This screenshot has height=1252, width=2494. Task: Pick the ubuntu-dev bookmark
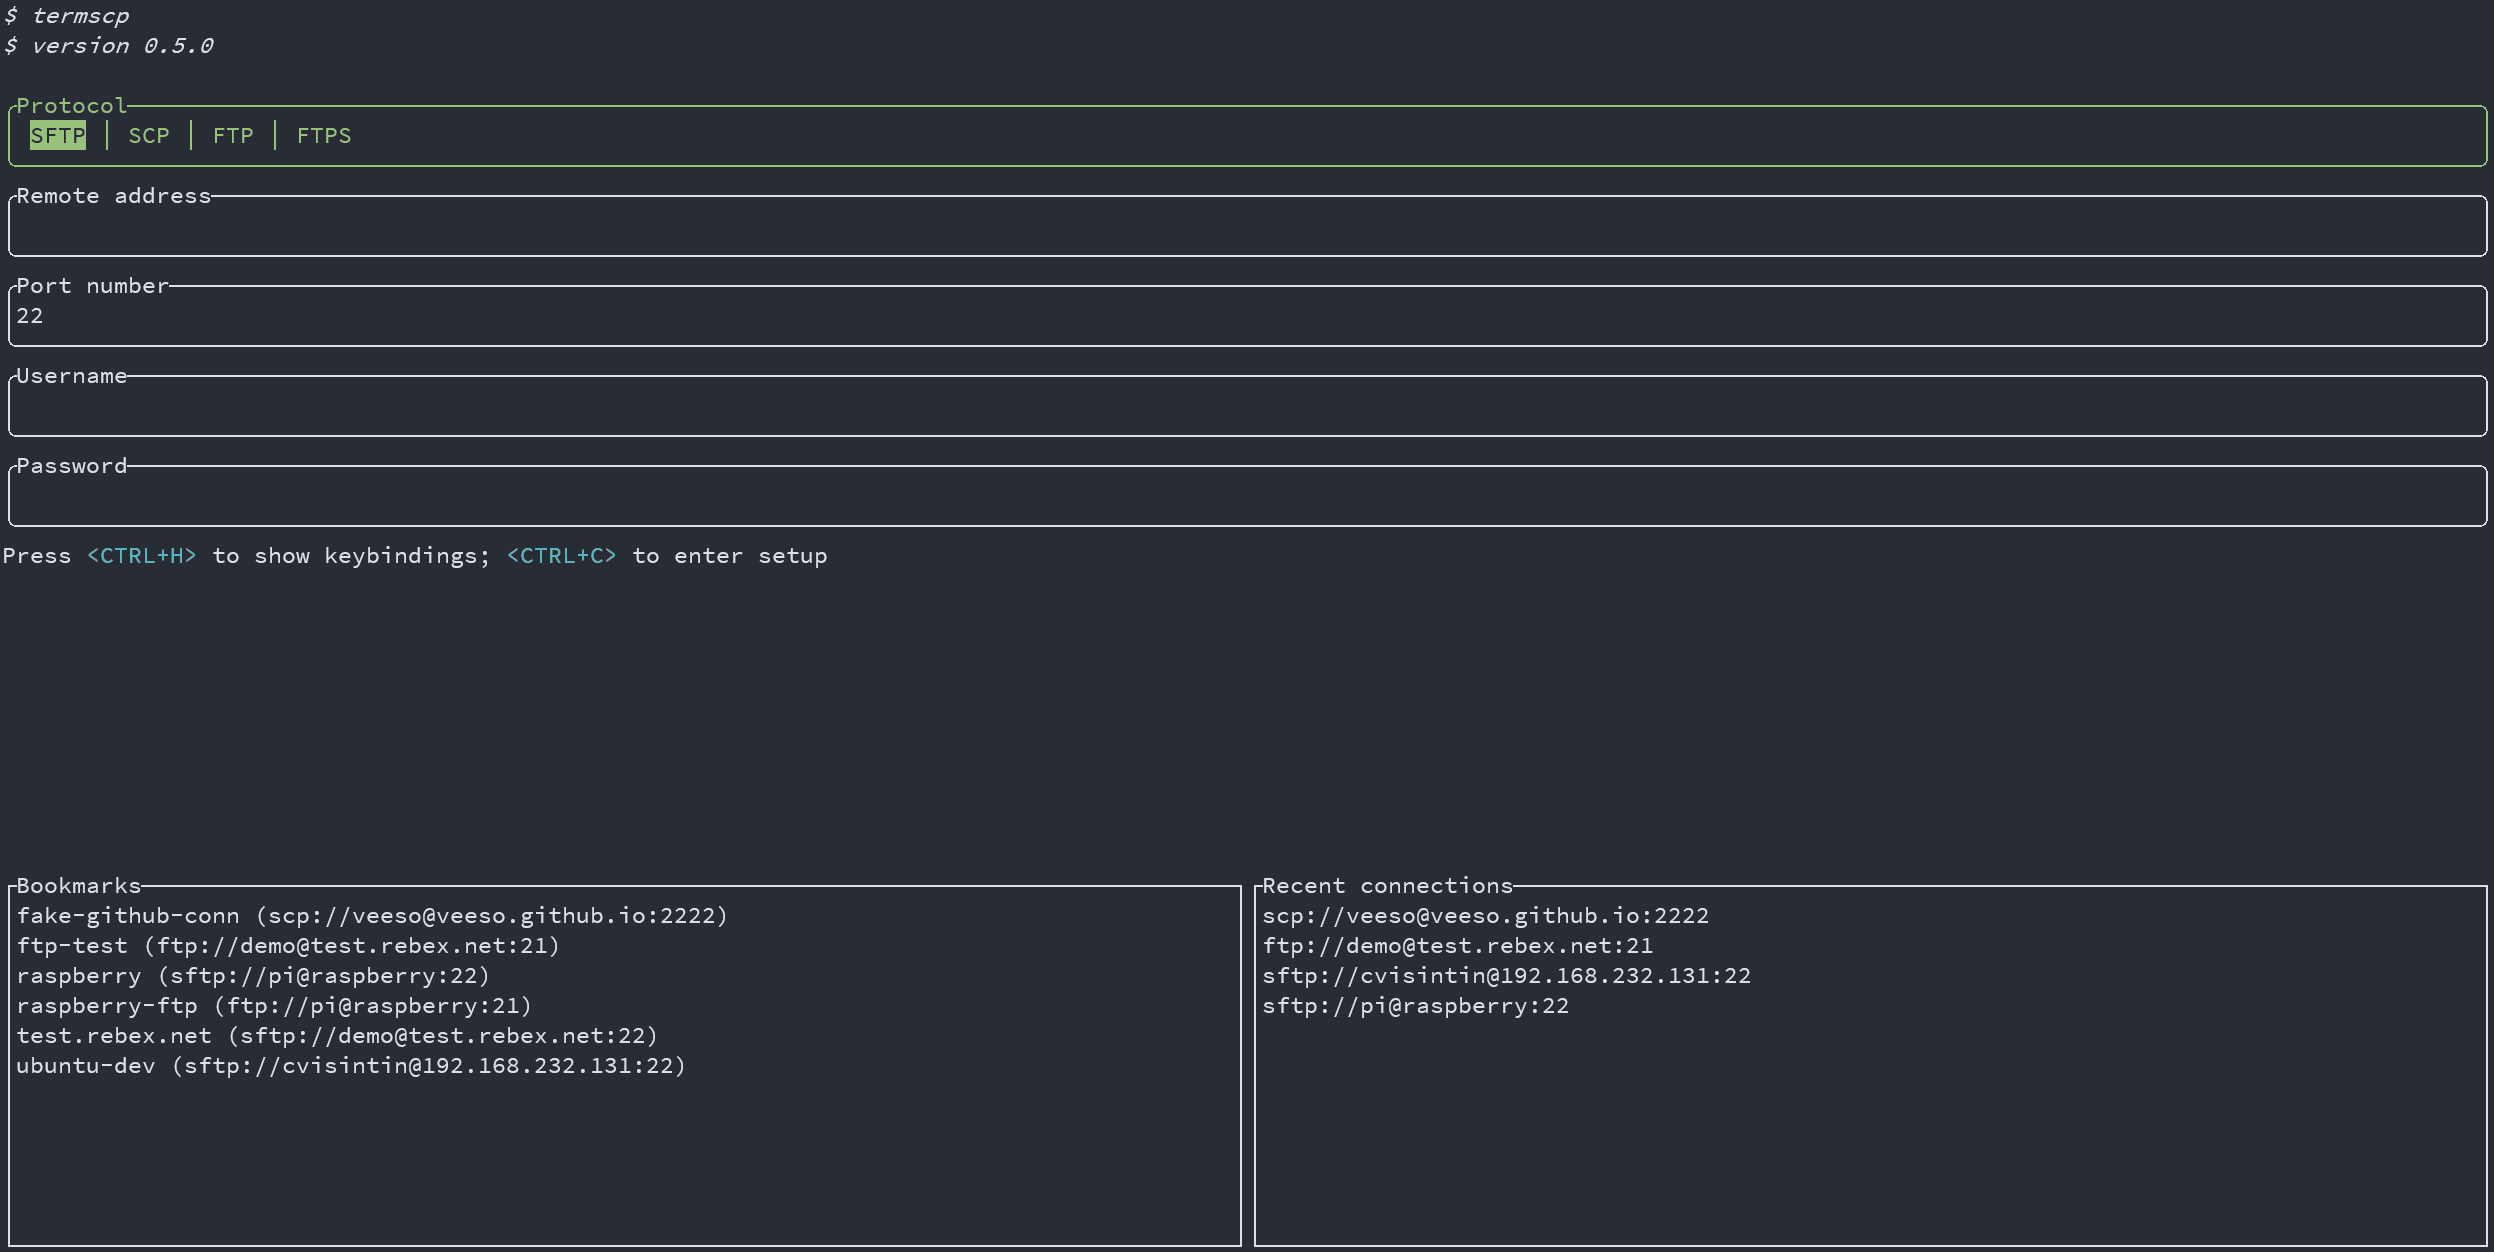point(350,1066)
